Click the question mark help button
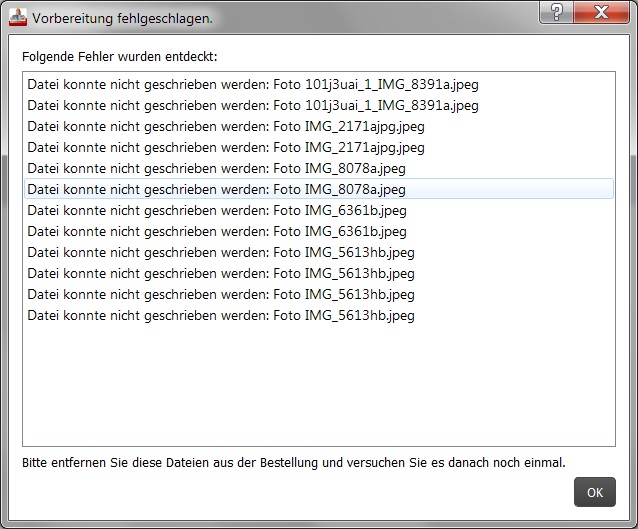638x529 pixels. [556, 12]
